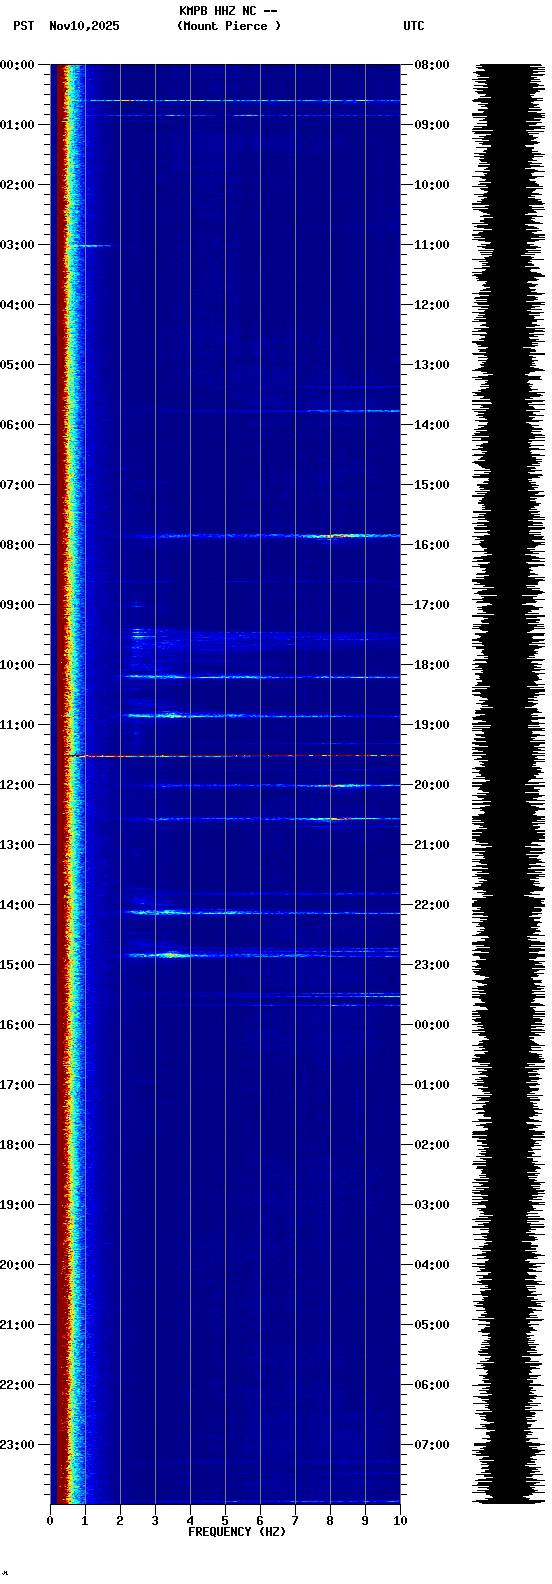Click frequency tick label 3
The height and width of the screenshot is (1584, 552).
pyautogui.click(x=155, y=1521)
